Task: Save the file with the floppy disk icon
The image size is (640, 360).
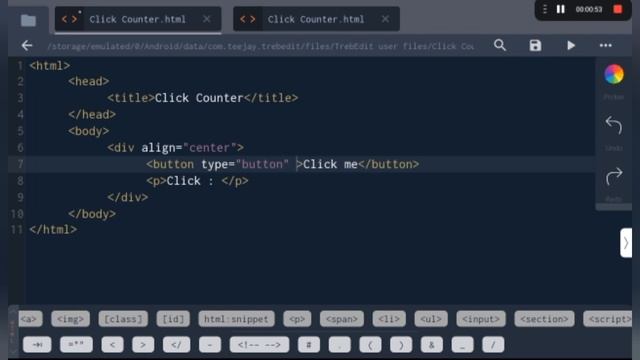Action: click(535, 45)
